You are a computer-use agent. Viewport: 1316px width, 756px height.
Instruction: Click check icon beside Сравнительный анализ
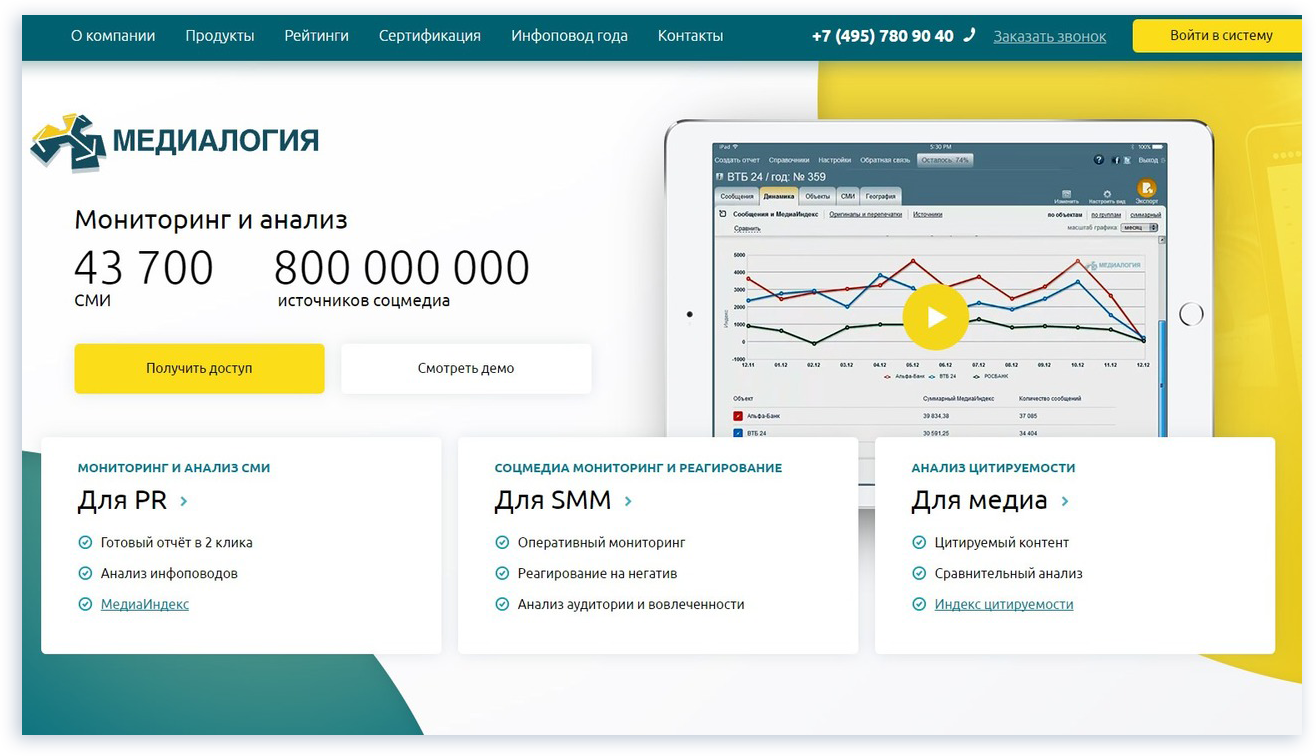click(919, 573)
